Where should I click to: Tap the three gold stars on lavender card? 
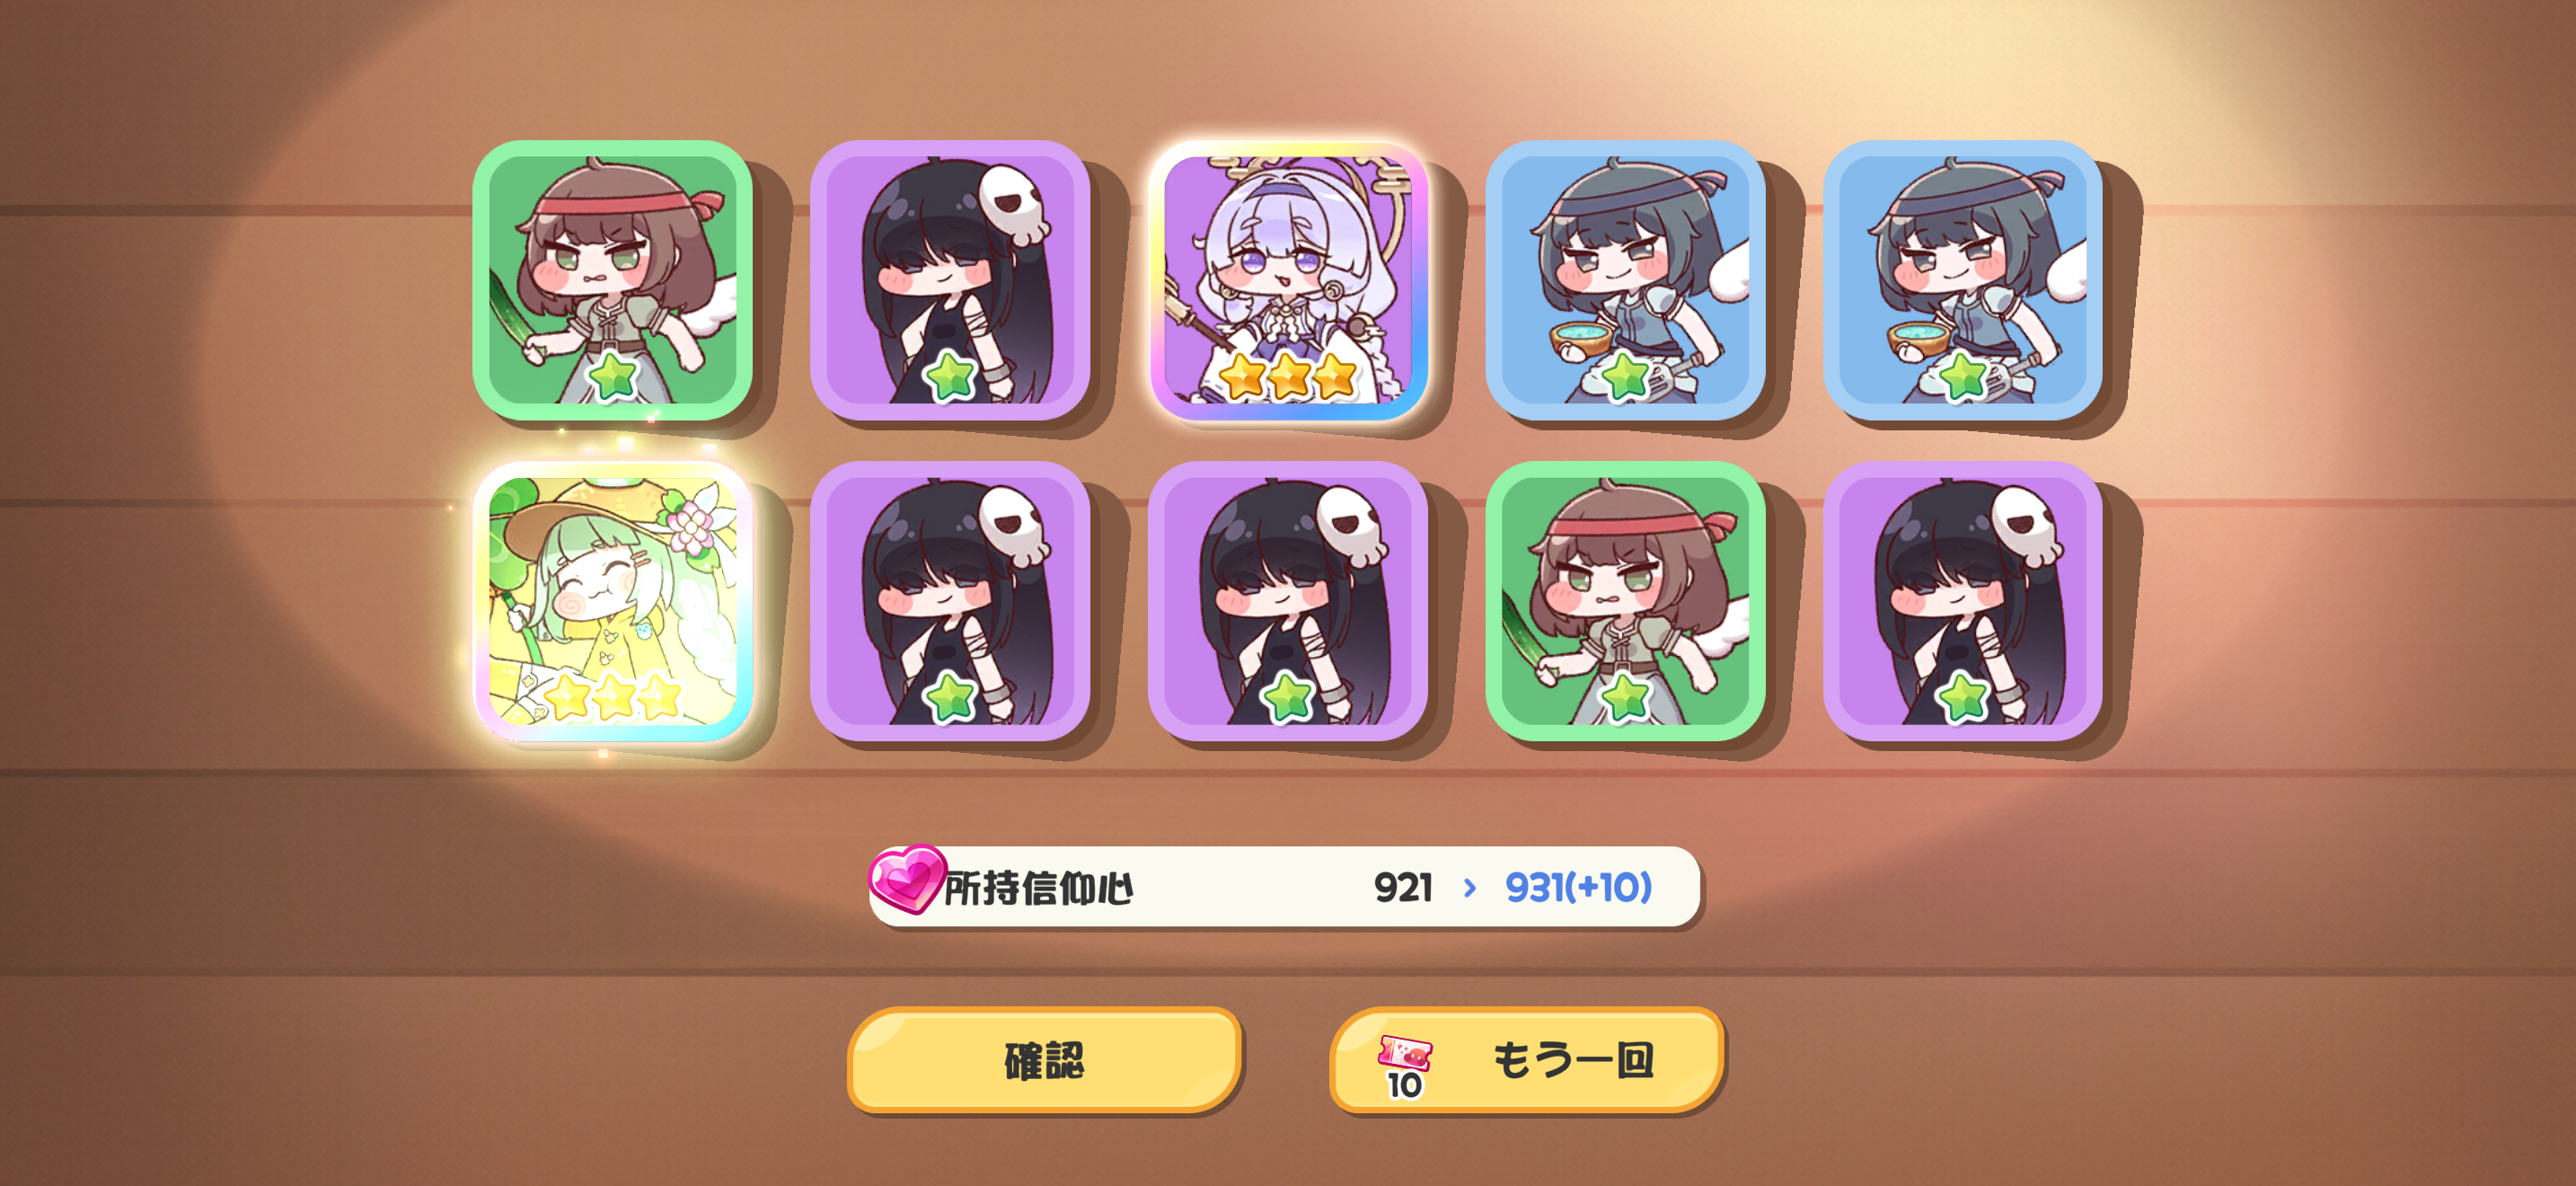(1288, 376)
